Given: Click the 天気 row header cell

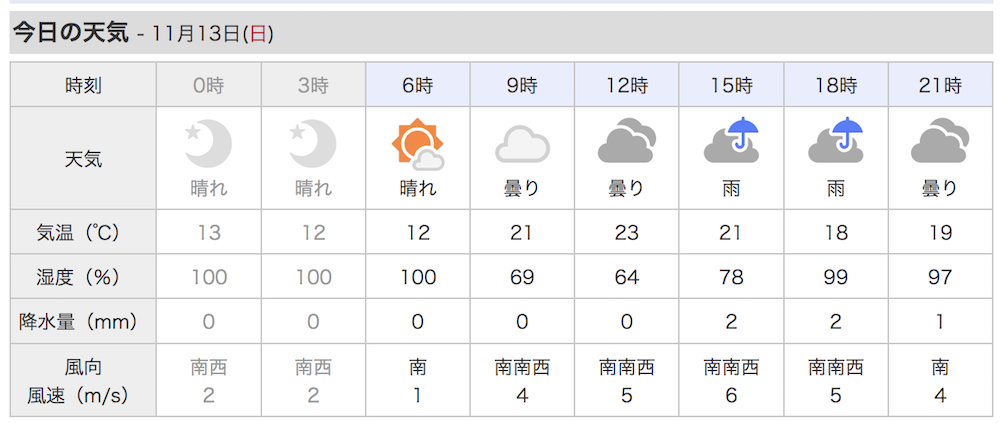Looking at the screenshot, I should [x=83, y=158].
